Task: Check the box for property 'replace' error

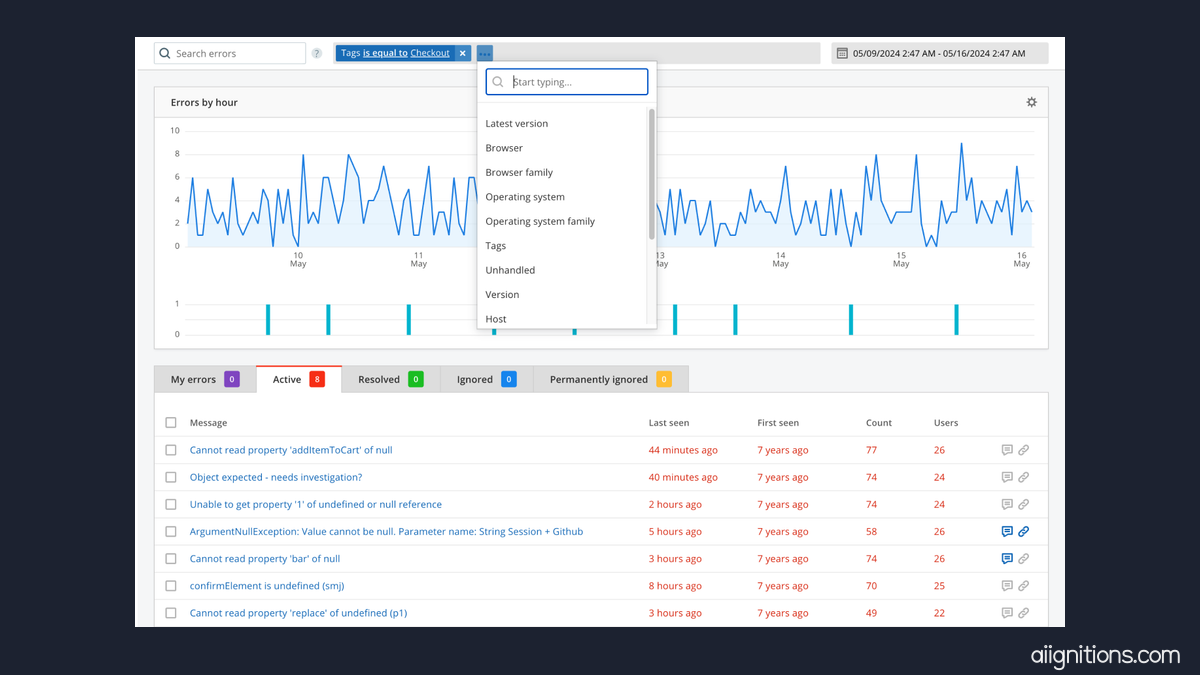Action: pos(171,612)
